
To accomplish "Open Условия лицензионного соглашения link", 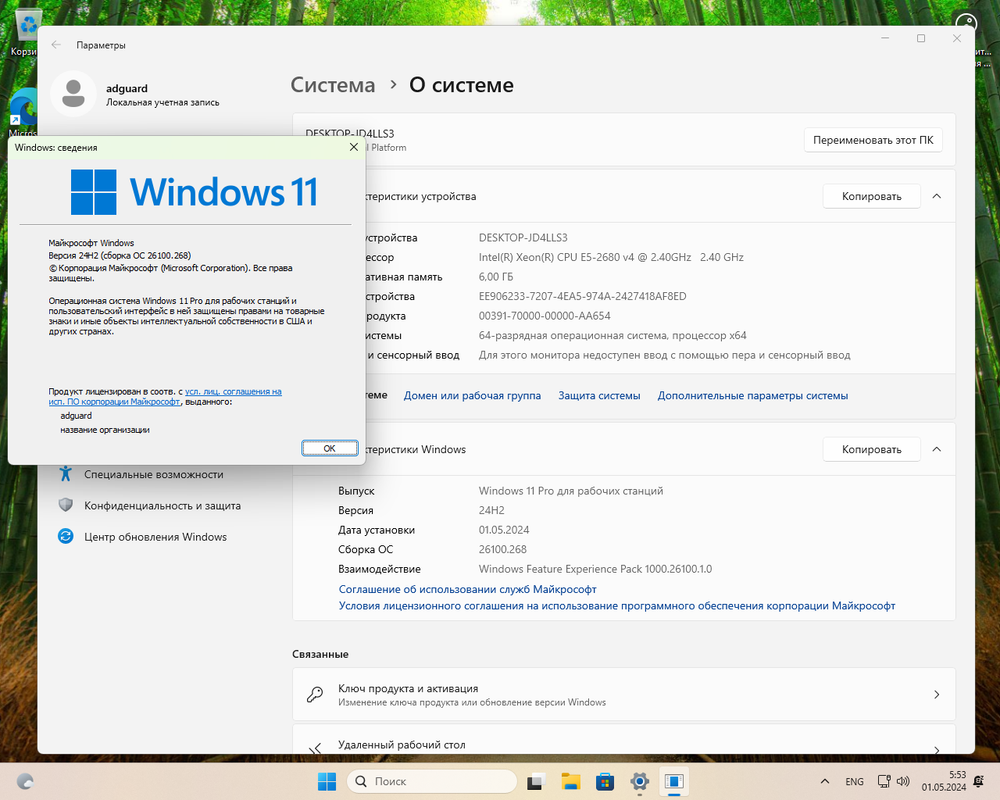I will click(617, 606).
